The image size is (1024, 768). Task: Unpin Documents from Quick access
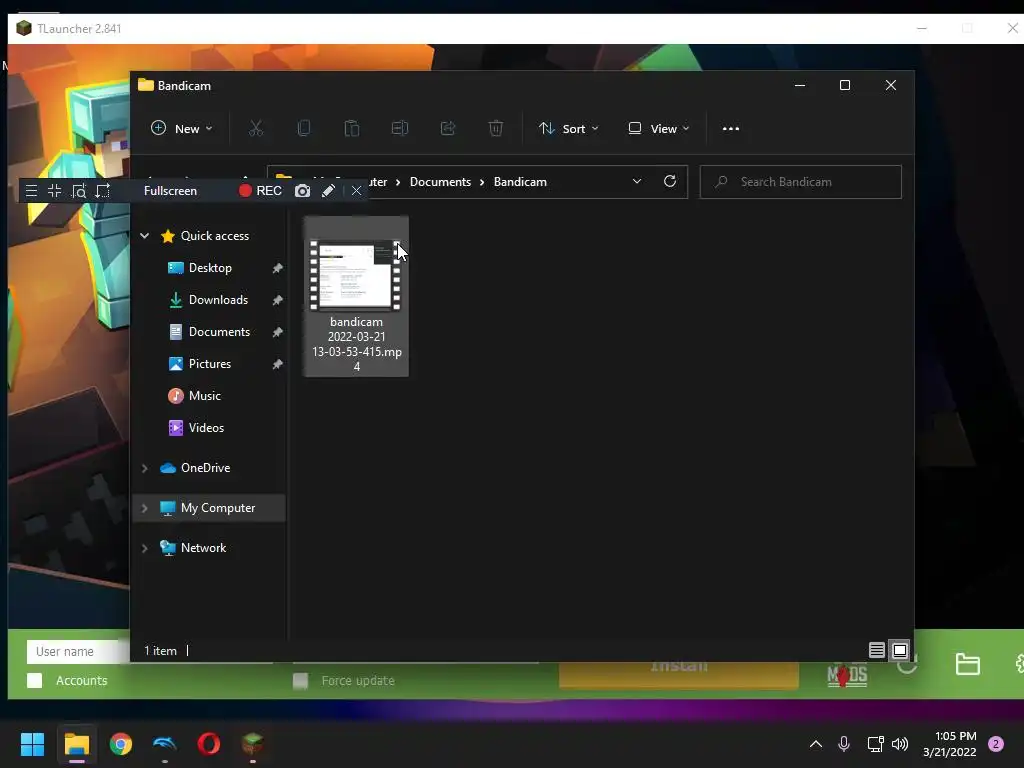point(278,332)
